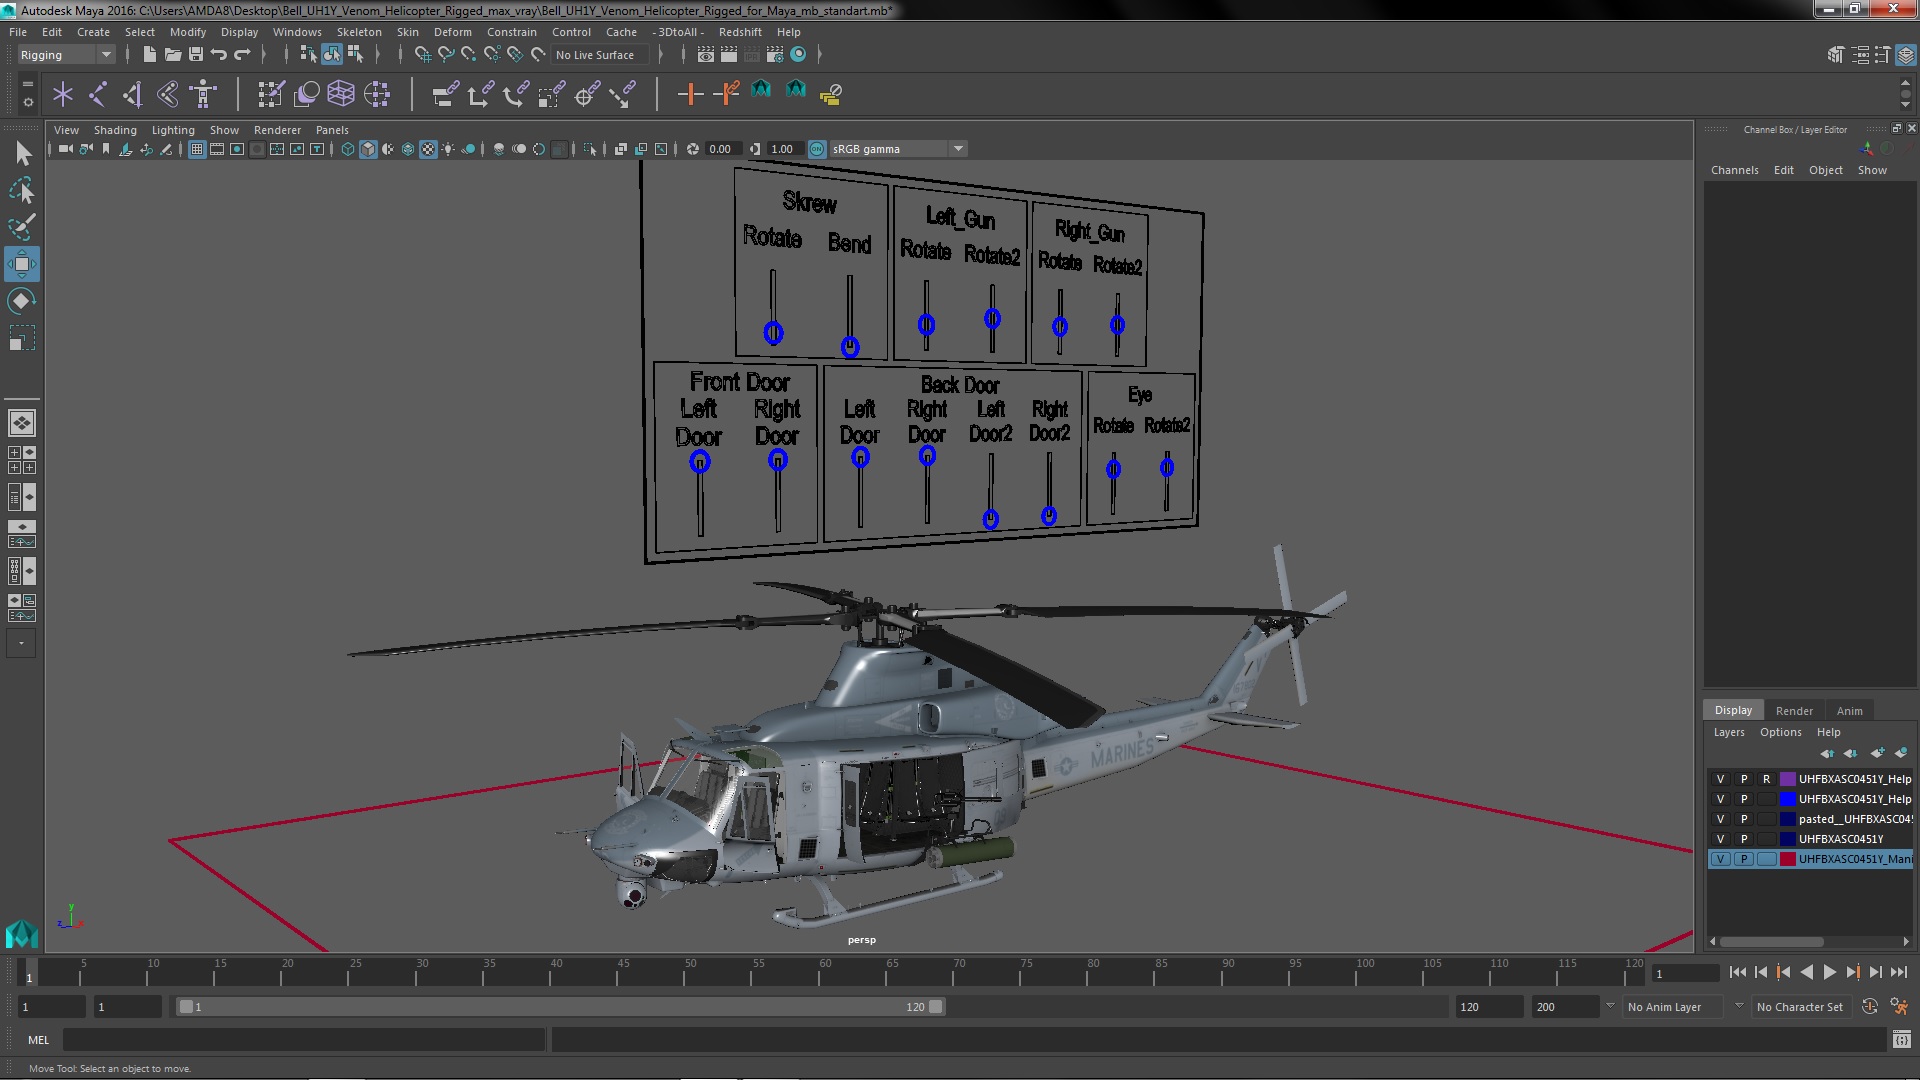Click Options in Layer Editor

click(x=1780, y=732)
